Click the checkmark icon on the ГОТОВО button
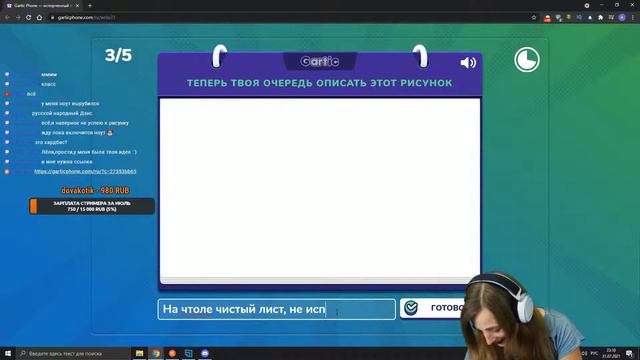The image size is (640, 360). click(411, 308)
